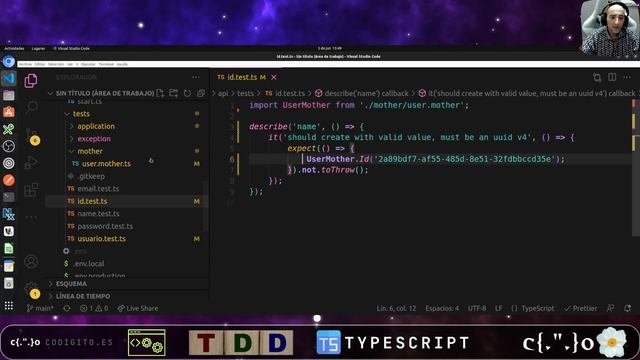640x360 pixels.
Task: Open the Explorer view in the activity bar
Action: point(31,81)
